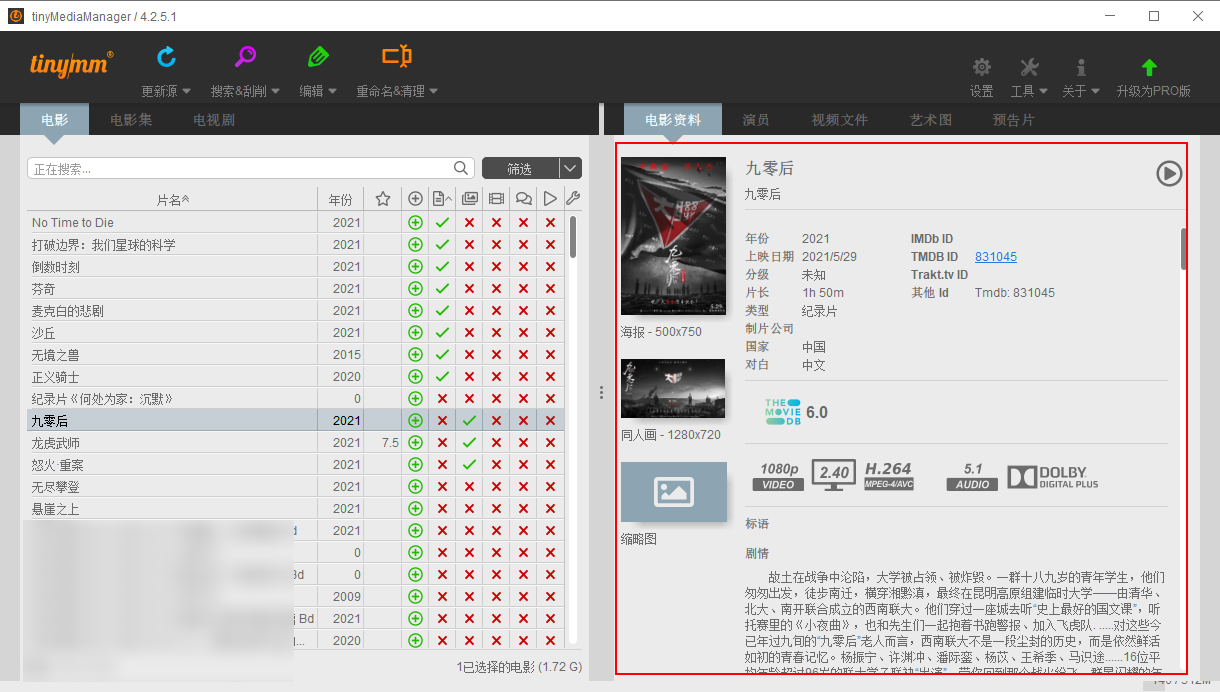1220x692 pixels.
Task: Click the orange Rename & Cleanup icon
Action: pyautogui.click(x=397, y=57)
